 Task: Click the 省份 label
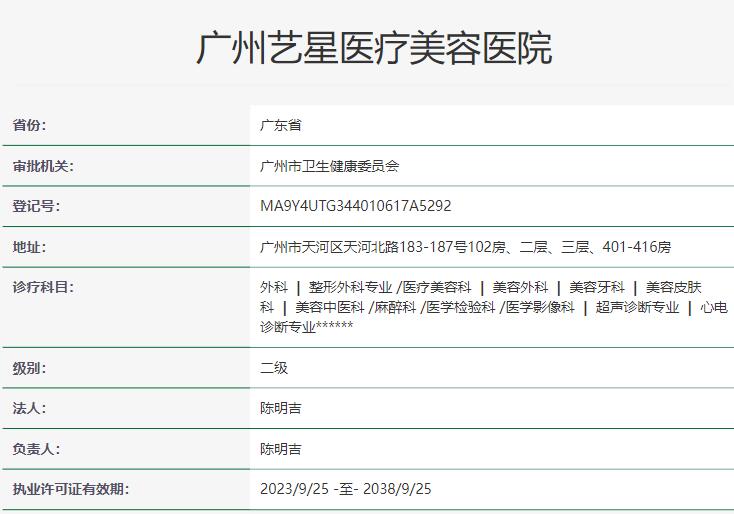[29, 125]
